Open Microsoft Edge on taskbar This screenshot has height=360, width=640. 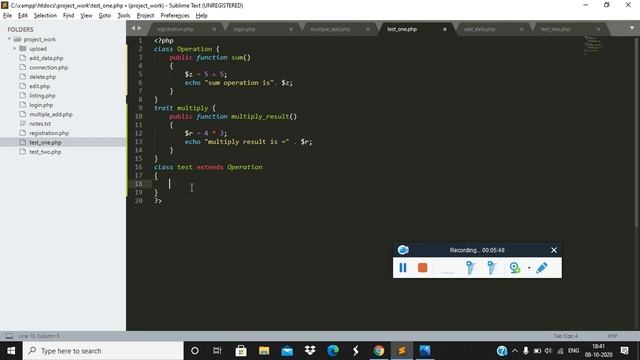click(333, 351)
